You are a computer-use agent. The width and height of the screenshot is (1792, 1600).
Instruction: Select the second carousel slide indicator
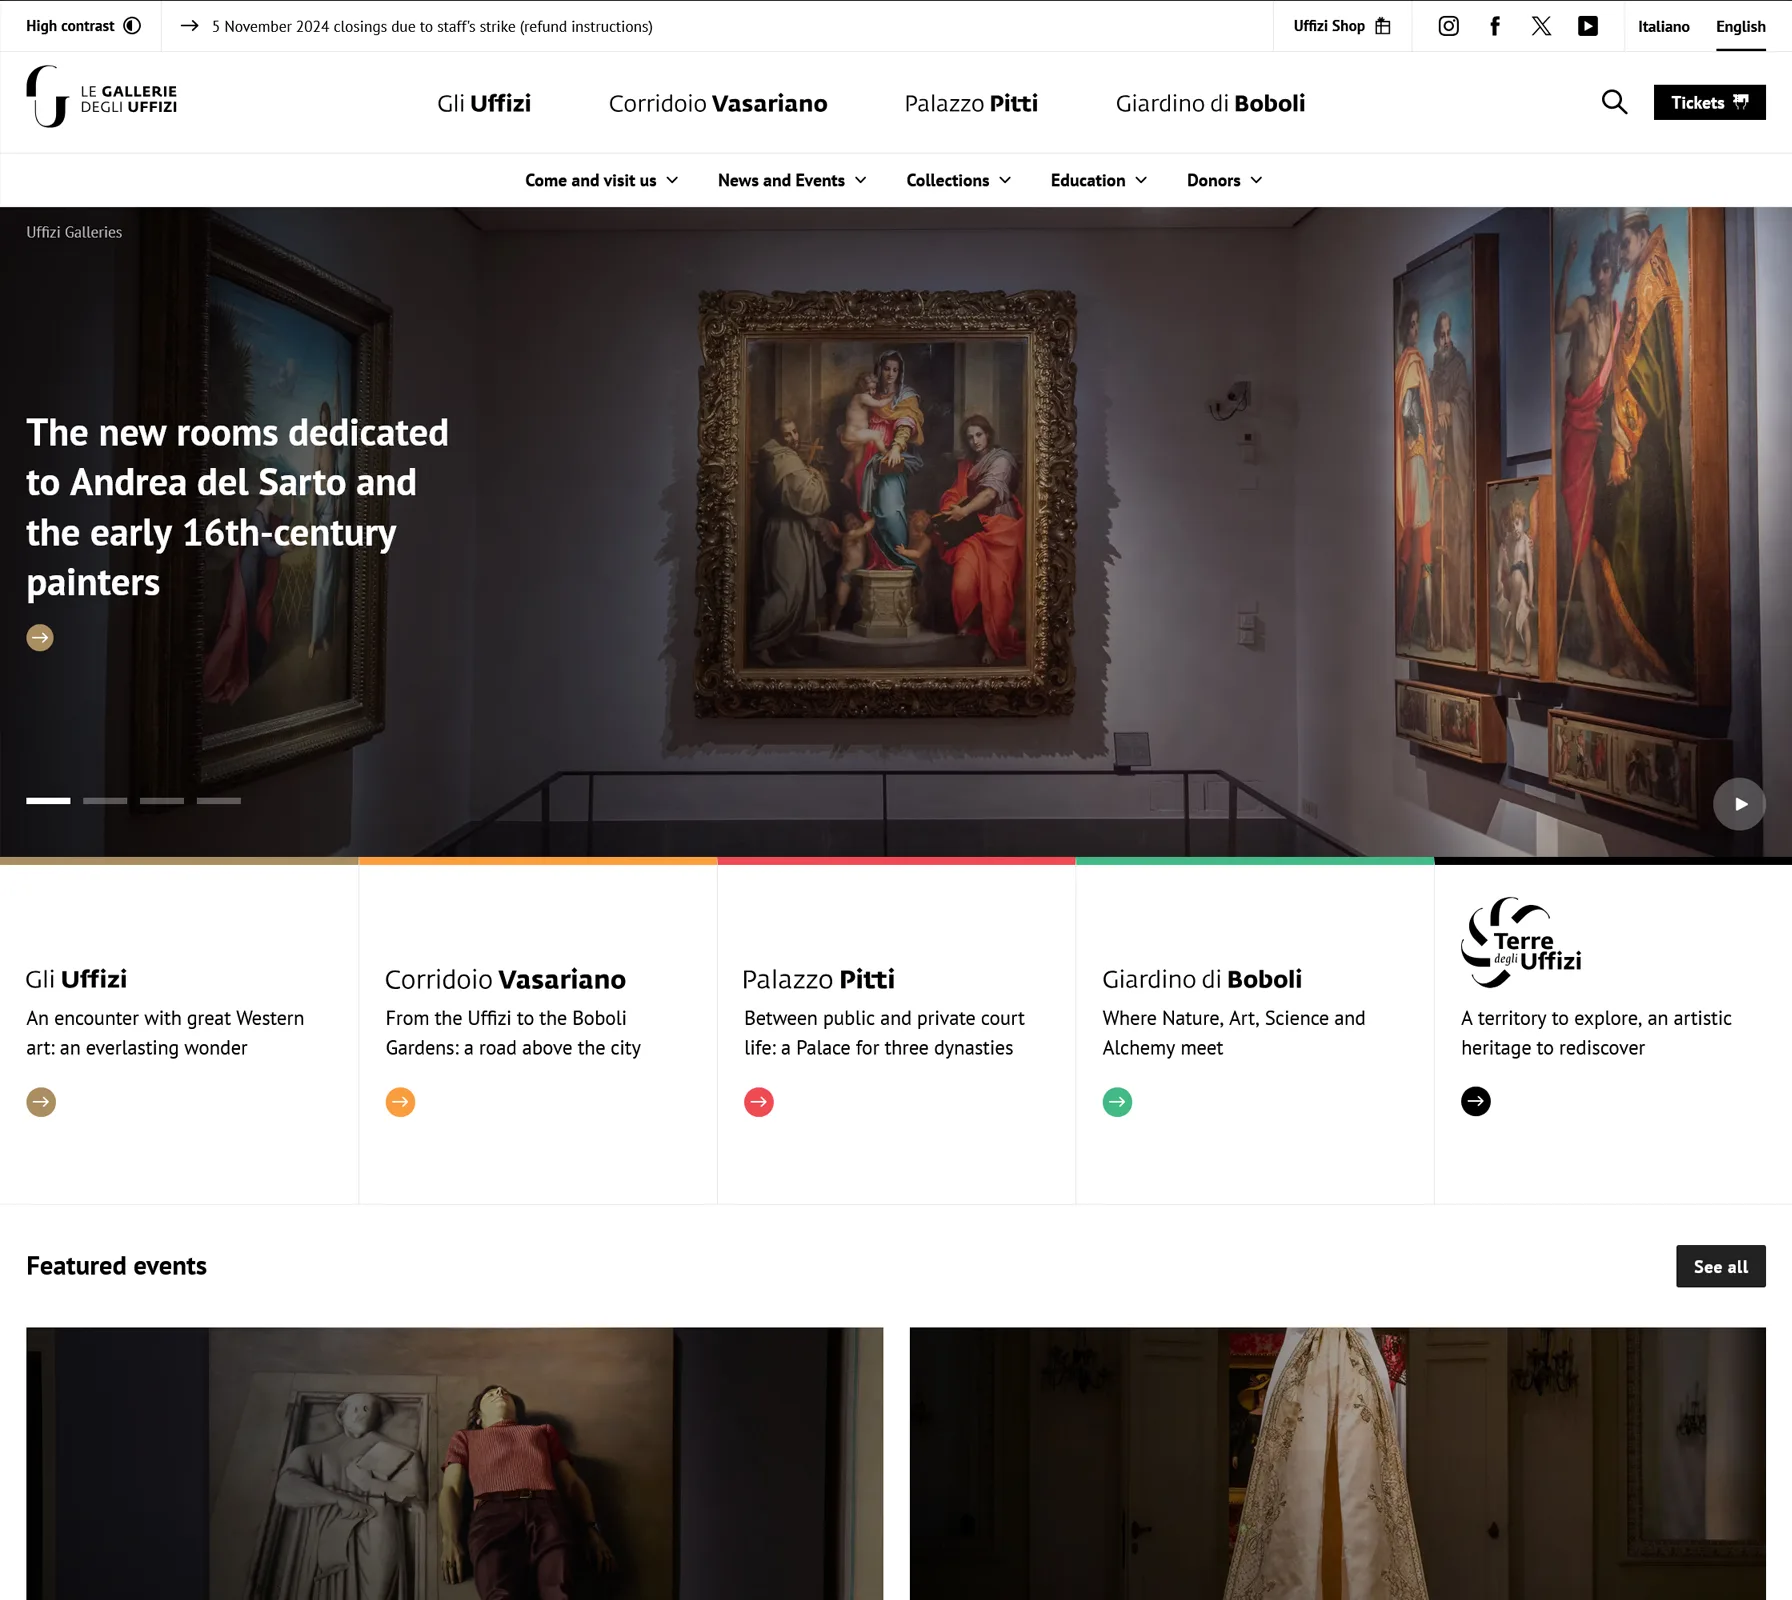coord(105,800)
